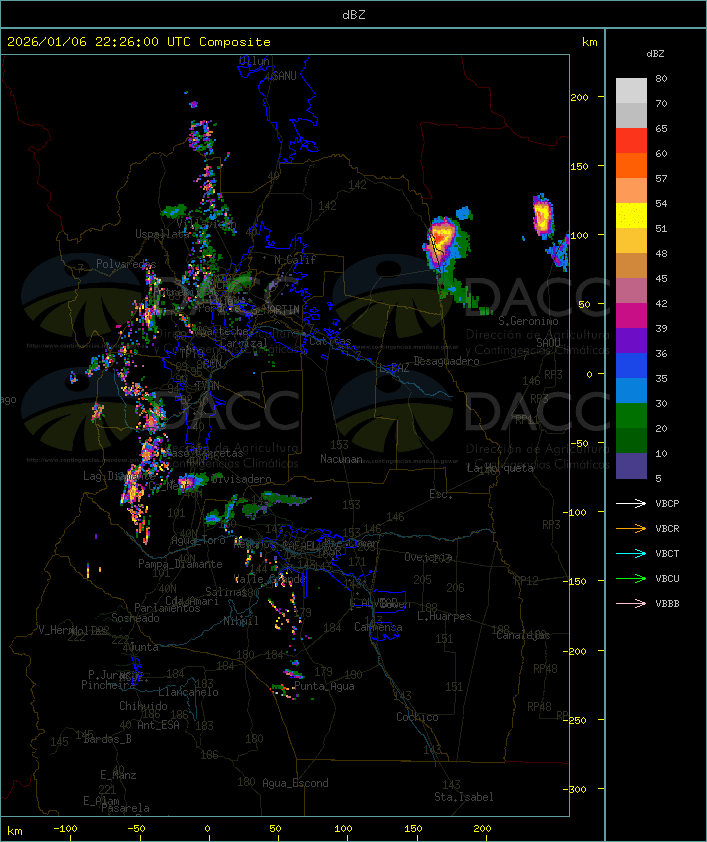
Task: Select the 5-10 dBZ indigo swatch
Action: (x=631, y=466)
